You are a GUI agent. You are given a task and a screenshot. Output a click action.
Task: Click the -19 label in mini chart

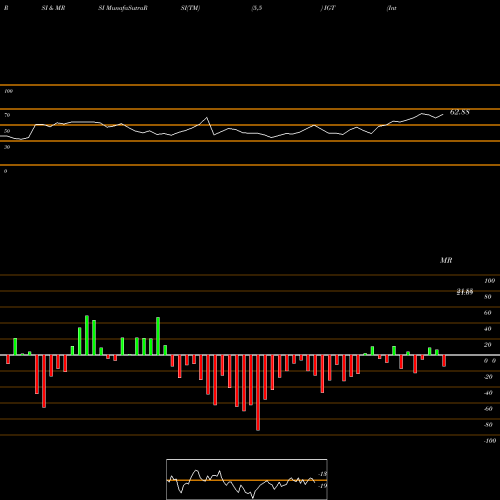click(x=323, y=486)
